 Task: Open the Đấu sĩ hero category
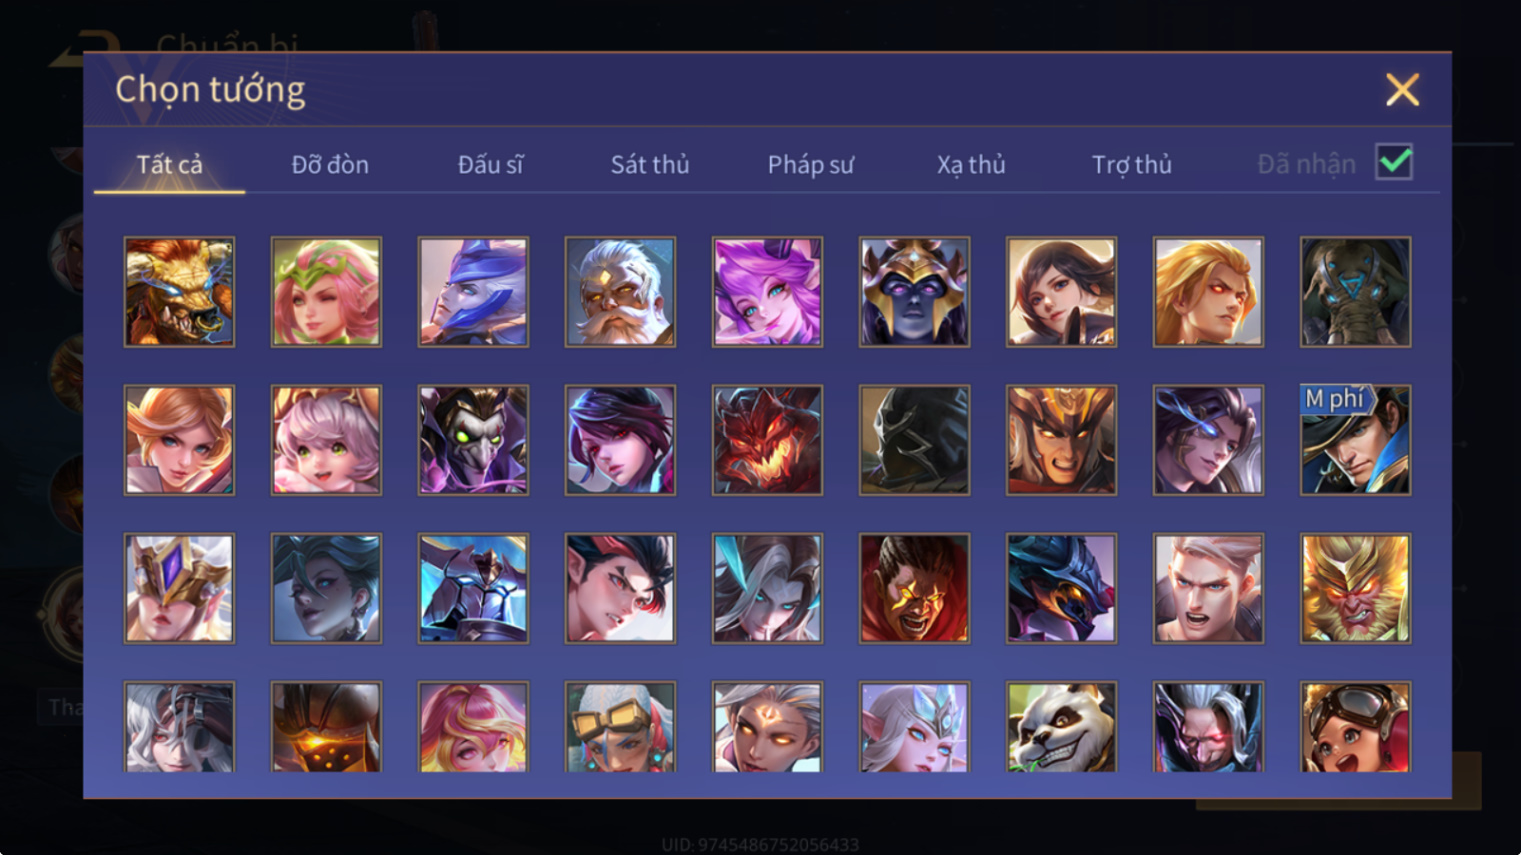[490, 164]
